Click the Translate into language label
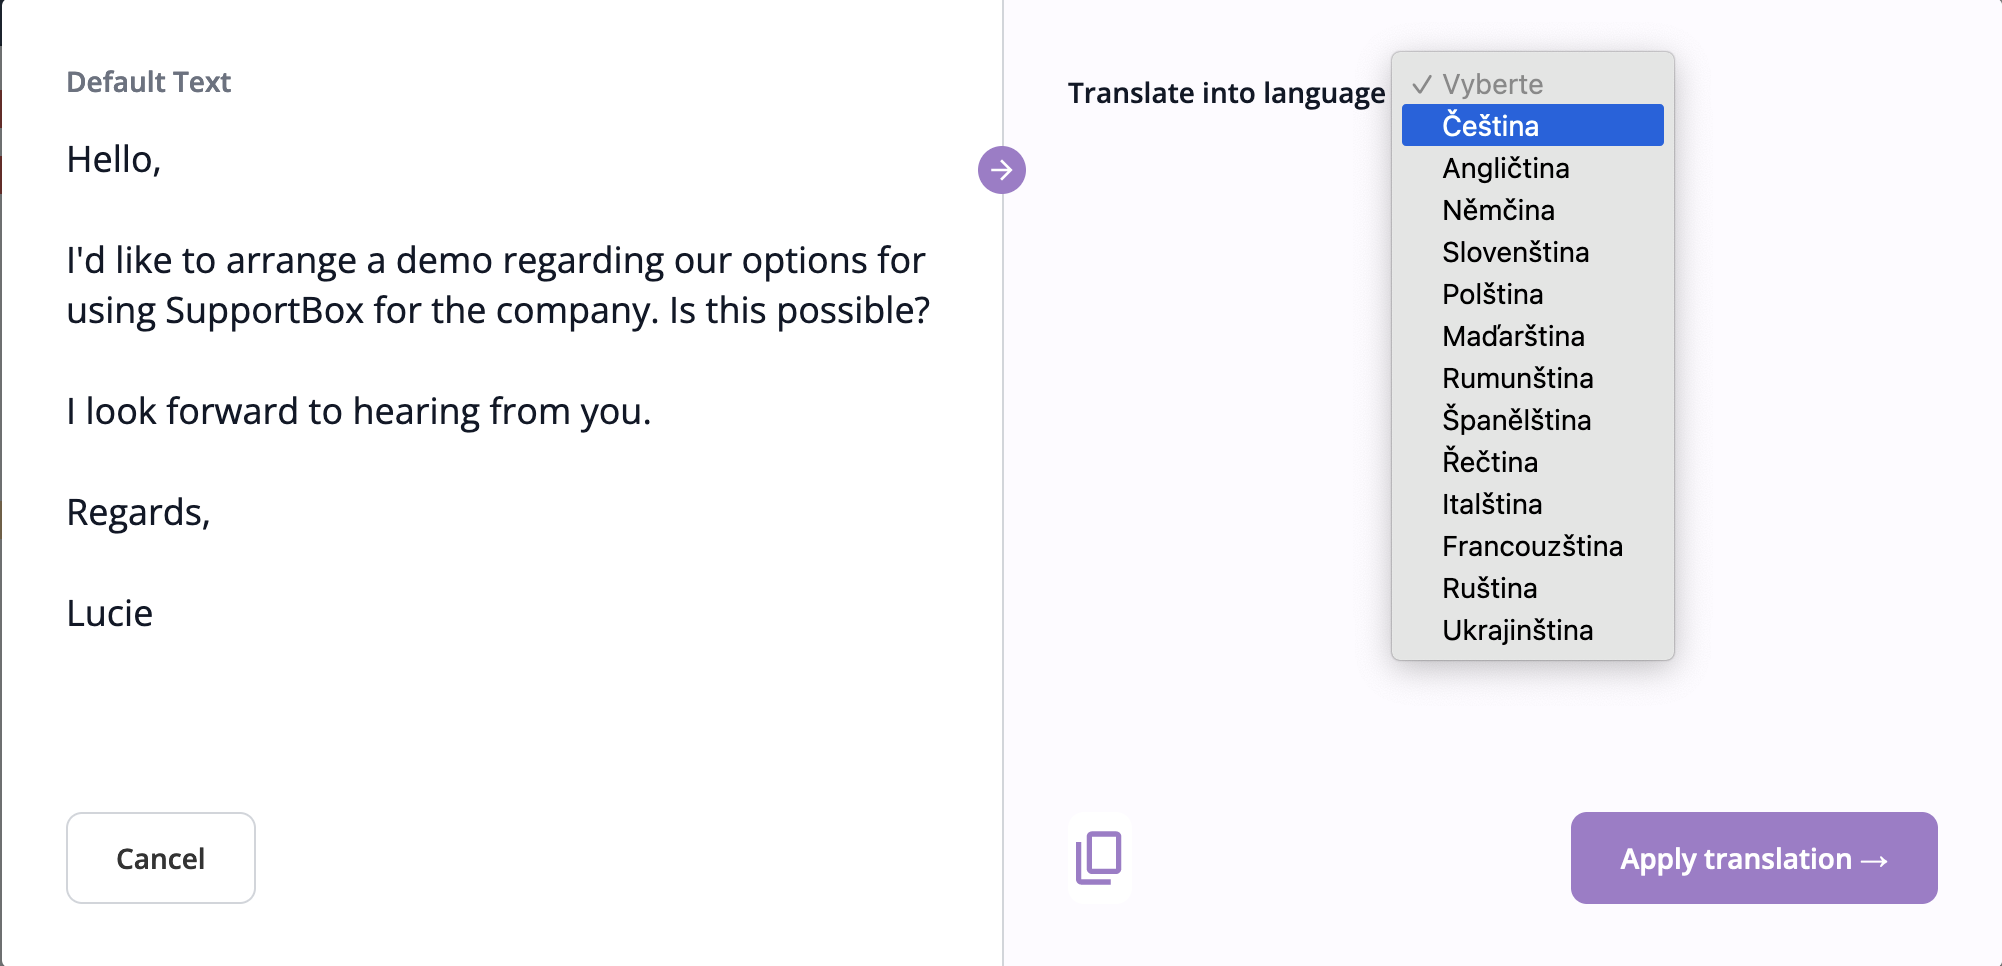This screenshot has height=966, width=2002. tap(1226, 93)
